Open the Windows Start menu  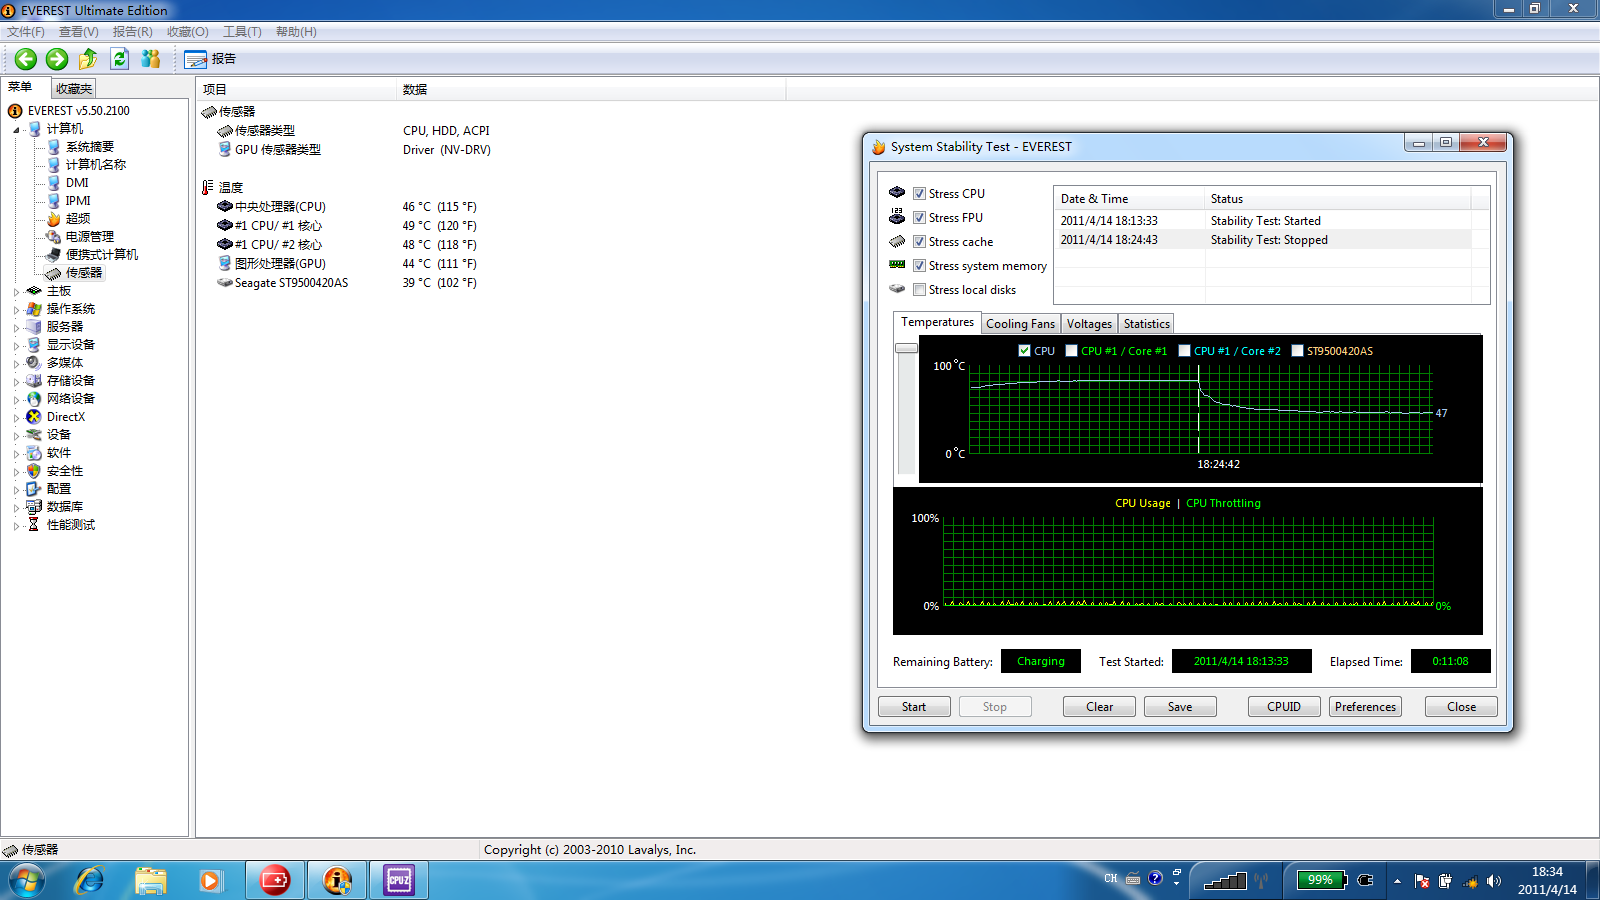27,881
